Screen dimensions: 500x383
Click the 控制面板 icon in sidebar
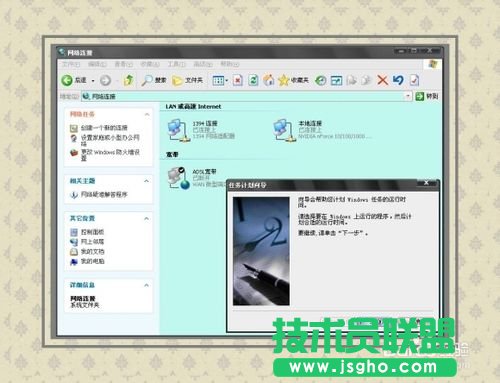click(x=74, y=232)
